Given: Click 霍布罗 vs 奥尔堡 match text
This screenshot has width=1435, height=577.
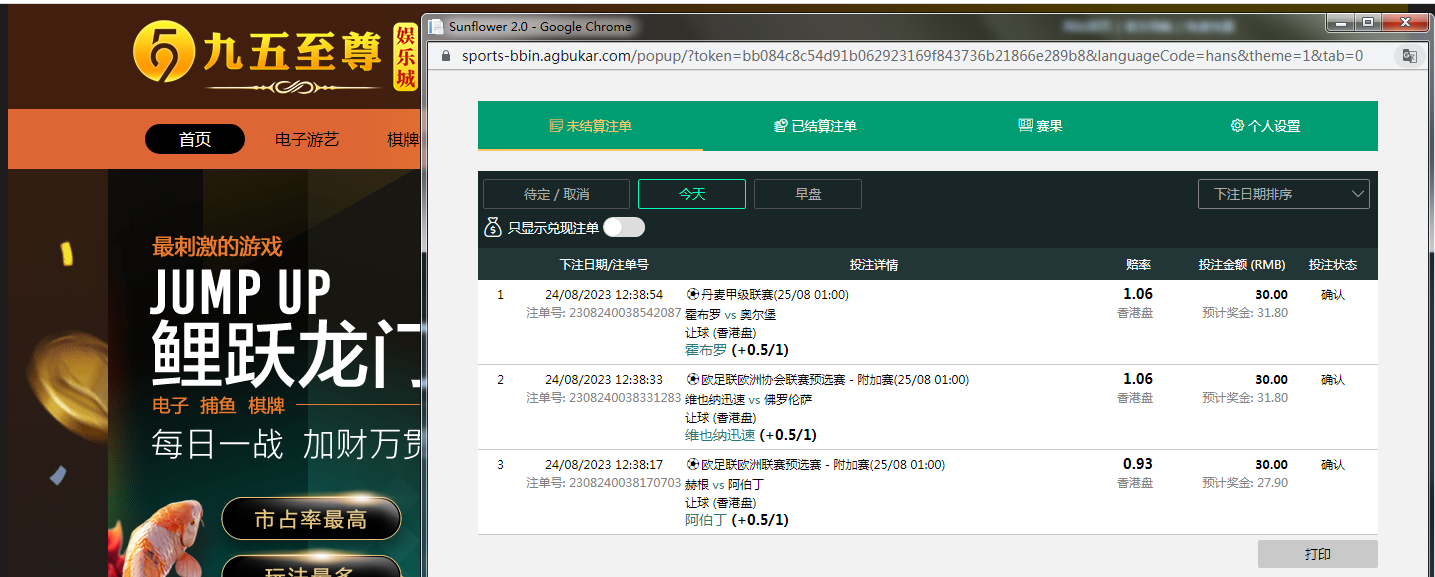Looking at the screenshot, I should [730, 314].
